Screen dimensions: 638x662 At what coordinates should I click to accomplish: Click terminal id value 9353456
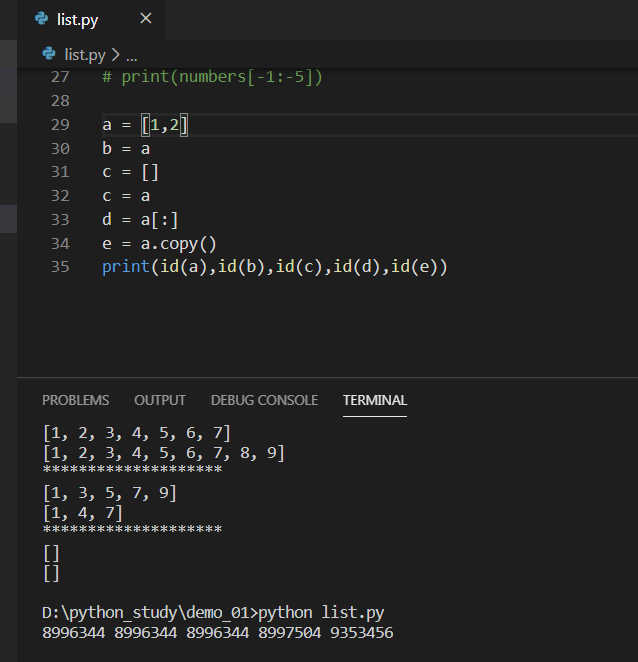pos(361,632)
